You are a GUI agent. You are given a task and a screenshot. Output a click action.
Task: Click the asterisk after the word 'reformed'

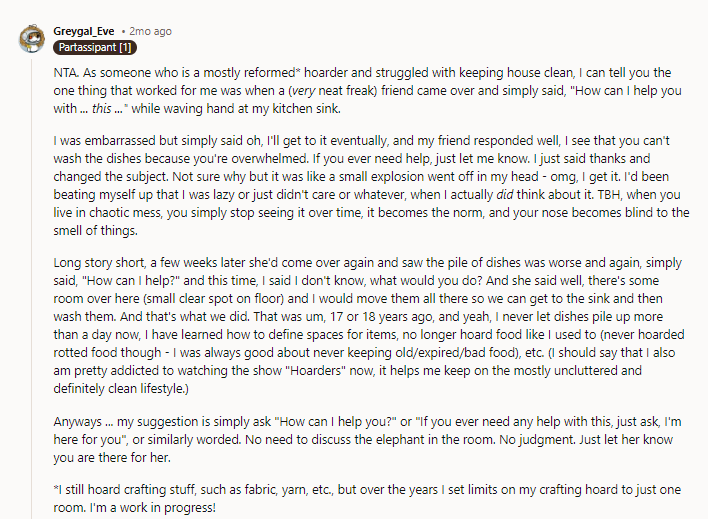point(298,71)
